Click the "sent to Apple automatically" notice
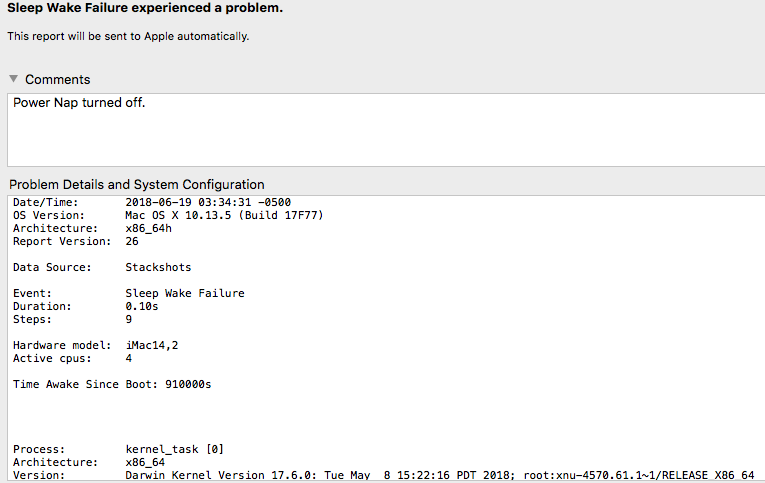Viewport: 765px width, 483px height. (128, 37)
